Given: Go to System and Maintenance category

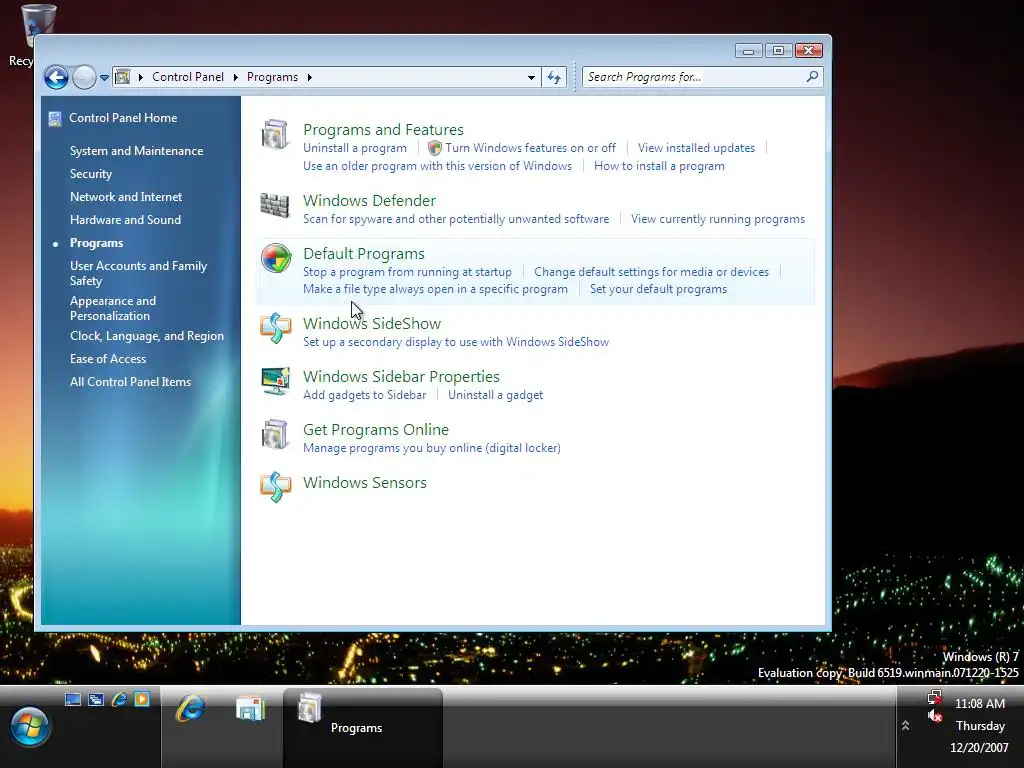Looking at the screenshot, I should point(136,151).
